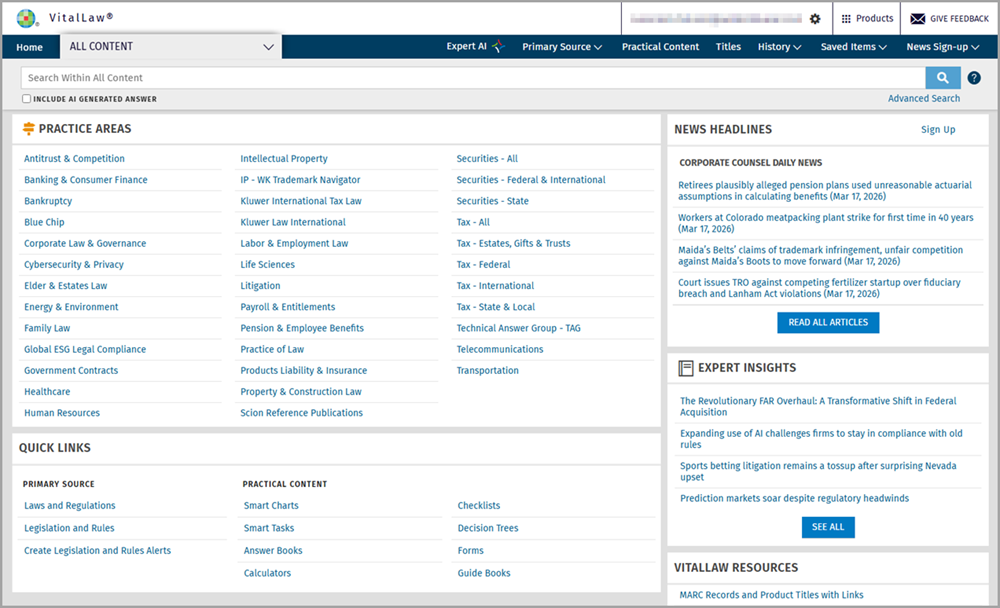Read the Revolutionary FAR Overhaul insight
Viewport: 1000px width, 608px height.
[x=818, y=406]
